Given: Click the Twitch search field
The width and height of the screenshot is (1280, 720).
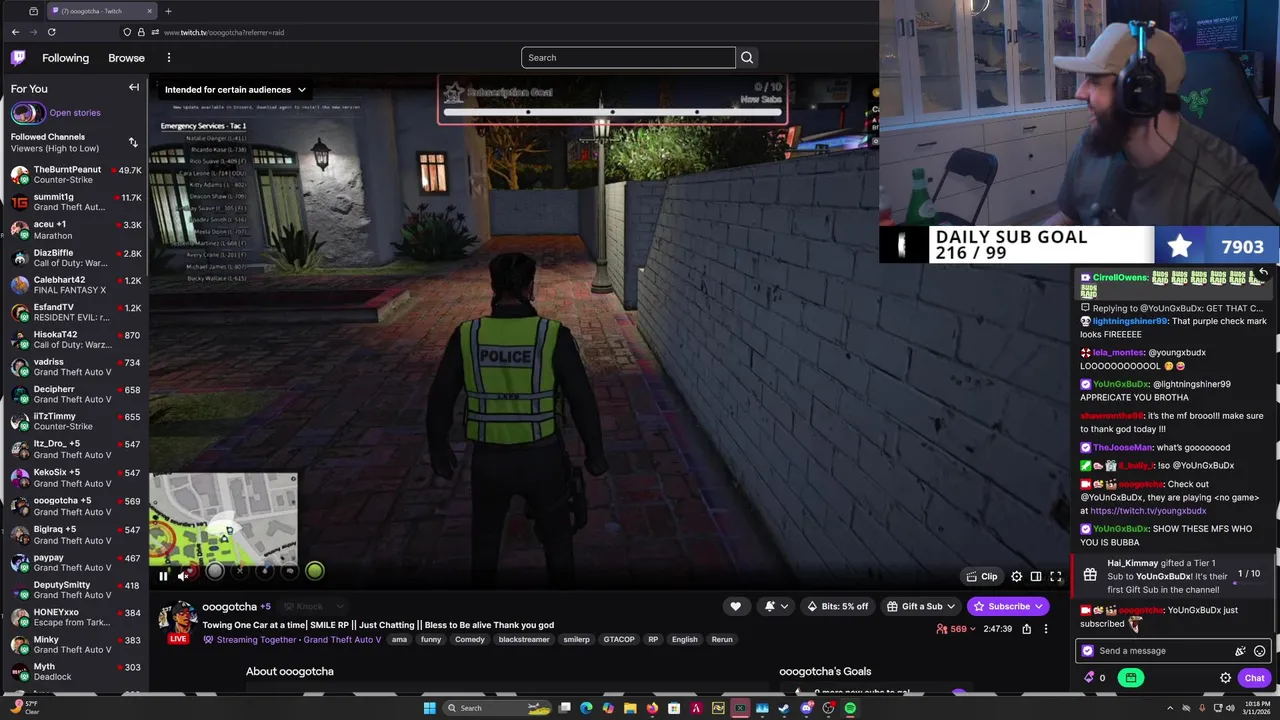Looking at the screenshot, I should [628, 57].
